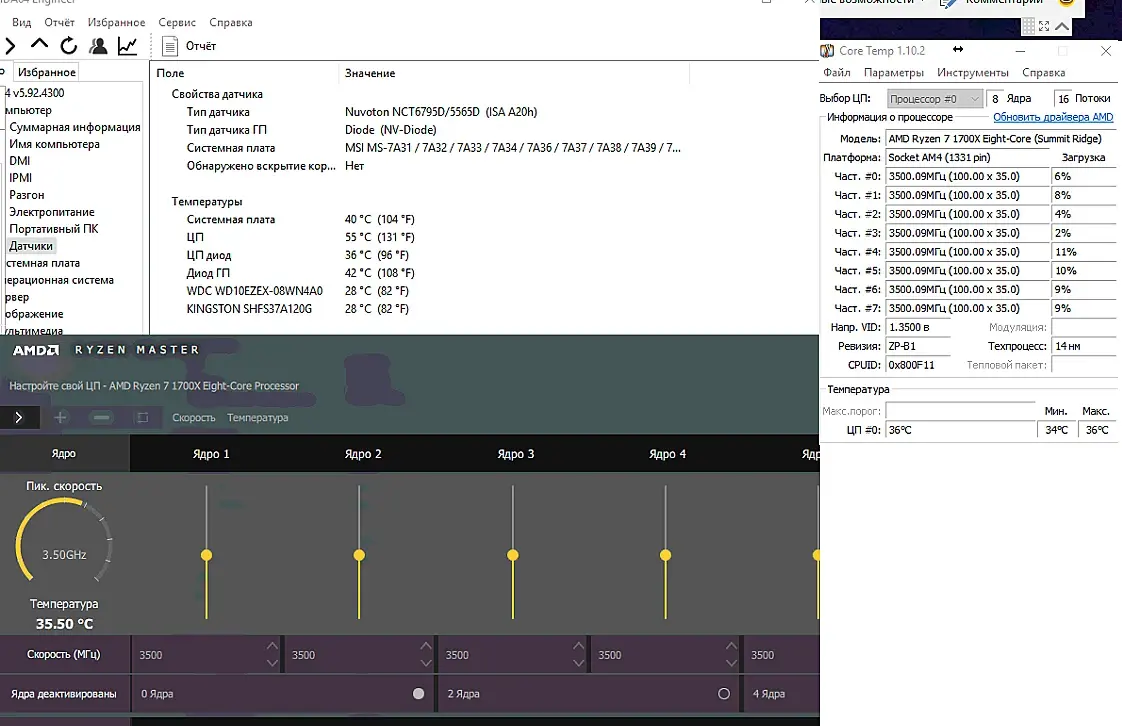Screen dimensions: 1122x726
Task: Click the Диод ГП 42 °C value
Action: (x=379, y=273)
